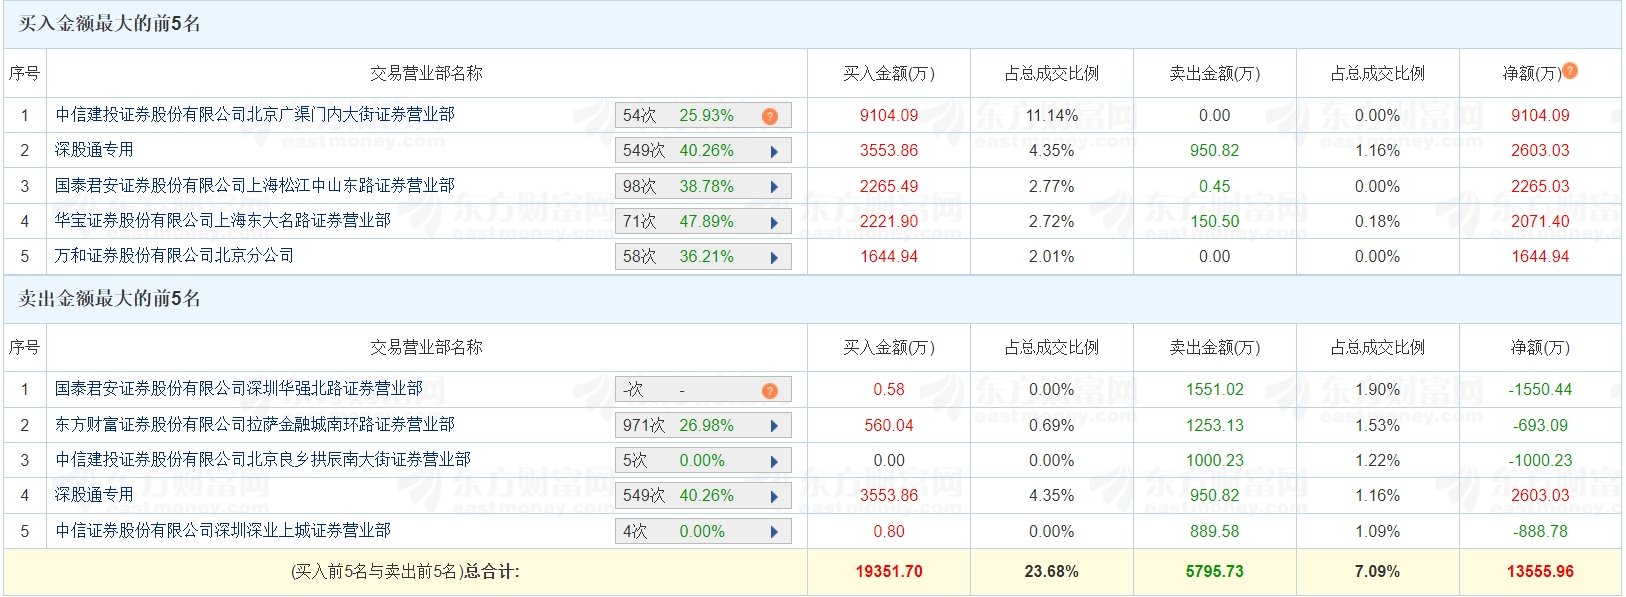Screen dimensions: 1626x597
Task: Open 中信建投证券北京广渠门内大街证券营业部 link
Action: tap(255, 115)
